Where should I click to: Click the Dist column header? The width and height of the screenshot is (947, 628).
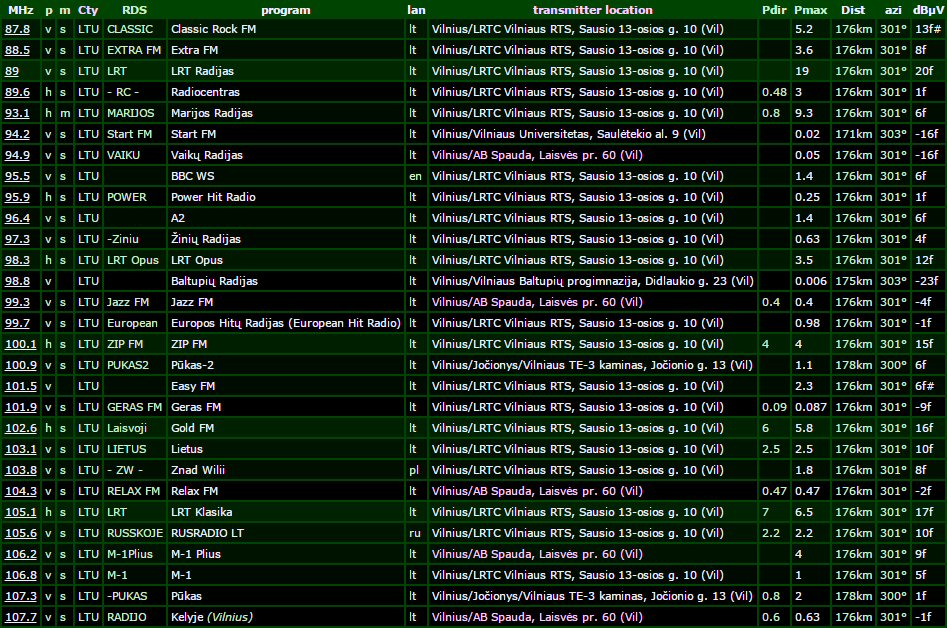coord(853,10)
